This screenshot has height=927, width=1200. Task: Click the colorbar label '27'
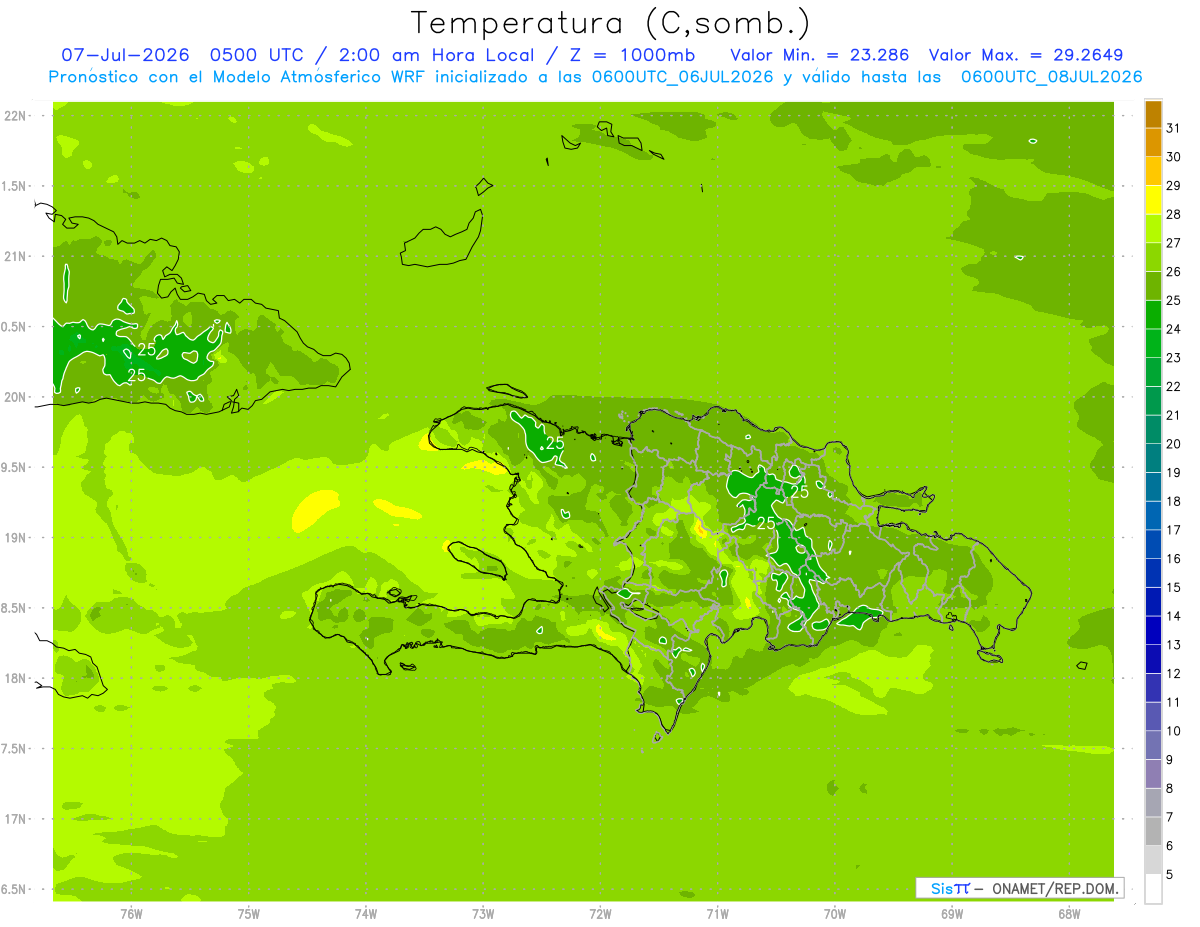1174,243
